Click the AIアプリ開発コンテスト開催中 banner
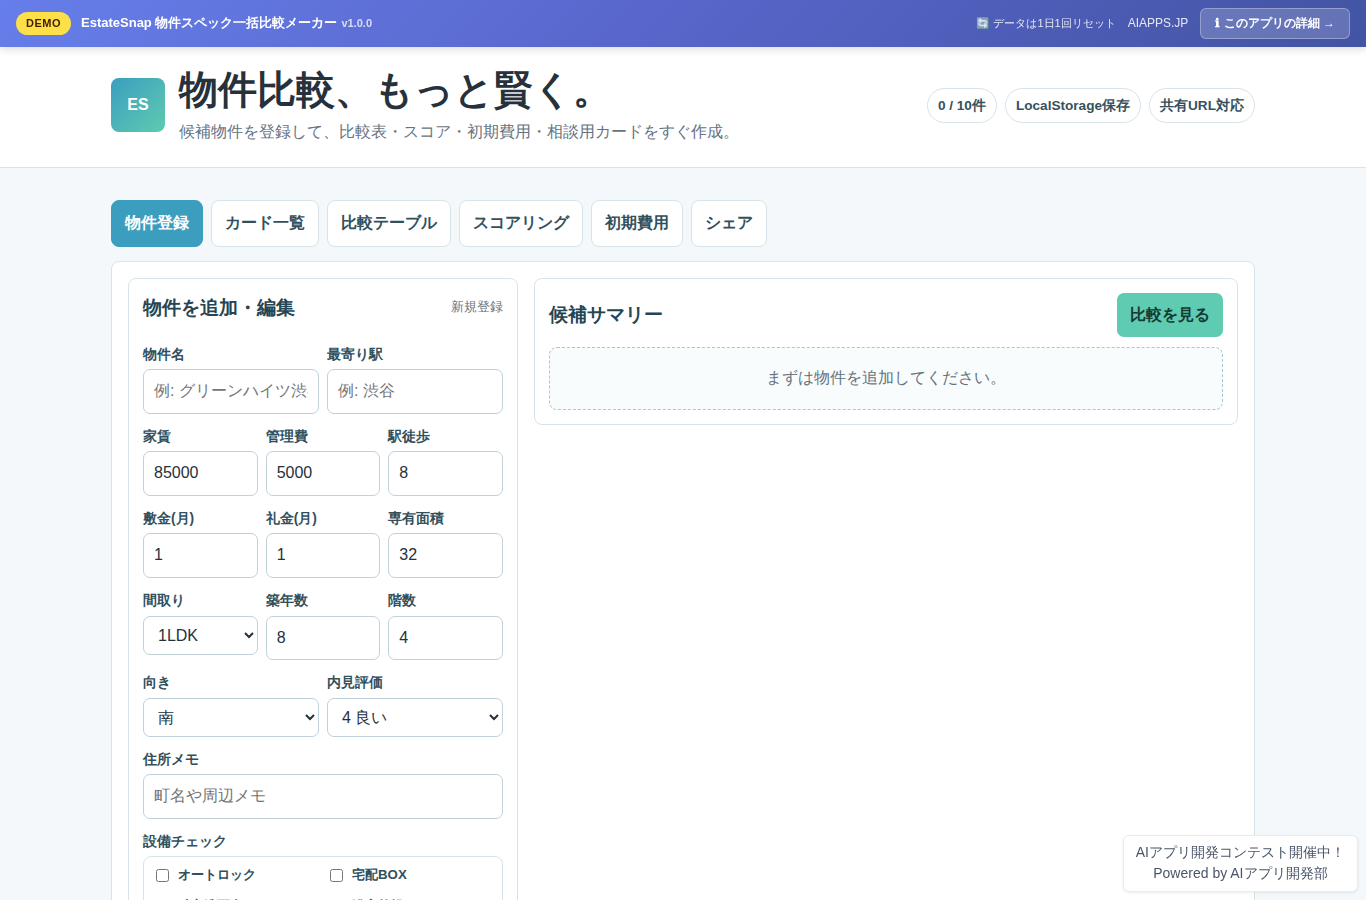This screenshot has width=1366, height=900. 1240,863
